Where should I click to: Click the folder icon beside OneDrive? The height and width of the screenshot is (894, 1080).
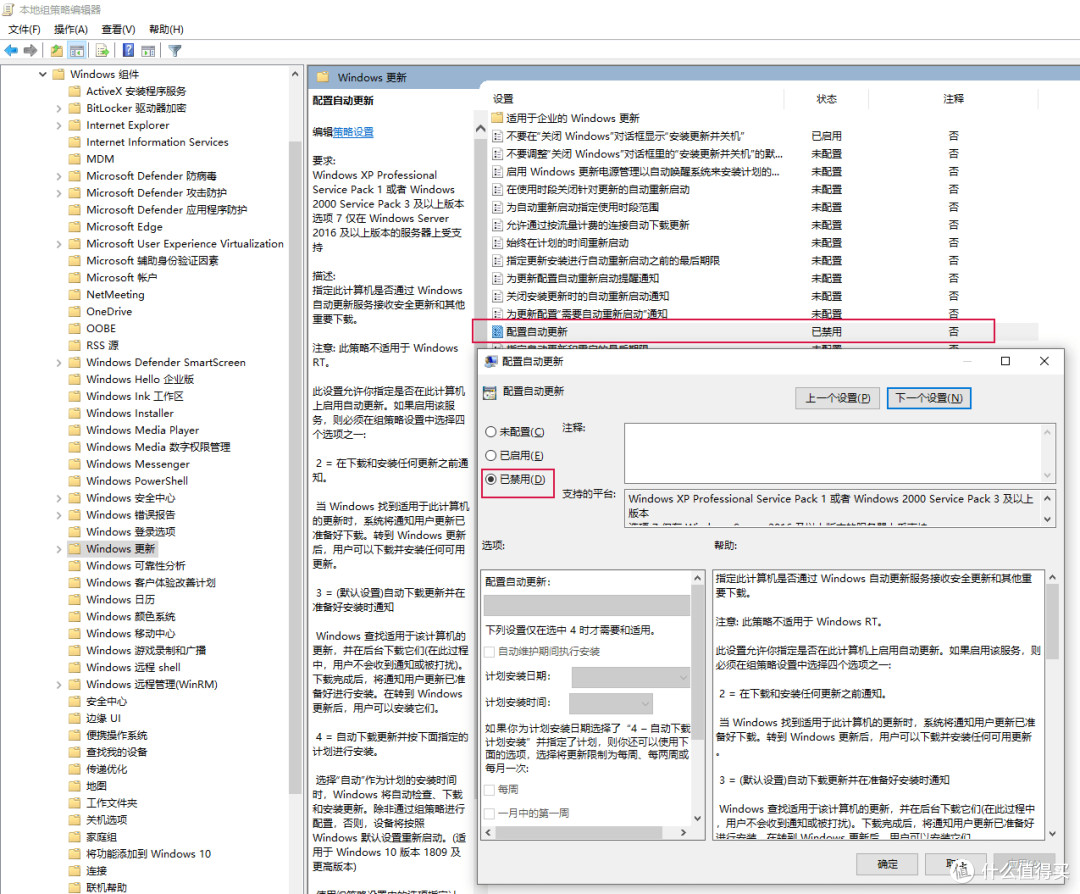[75, 311]
